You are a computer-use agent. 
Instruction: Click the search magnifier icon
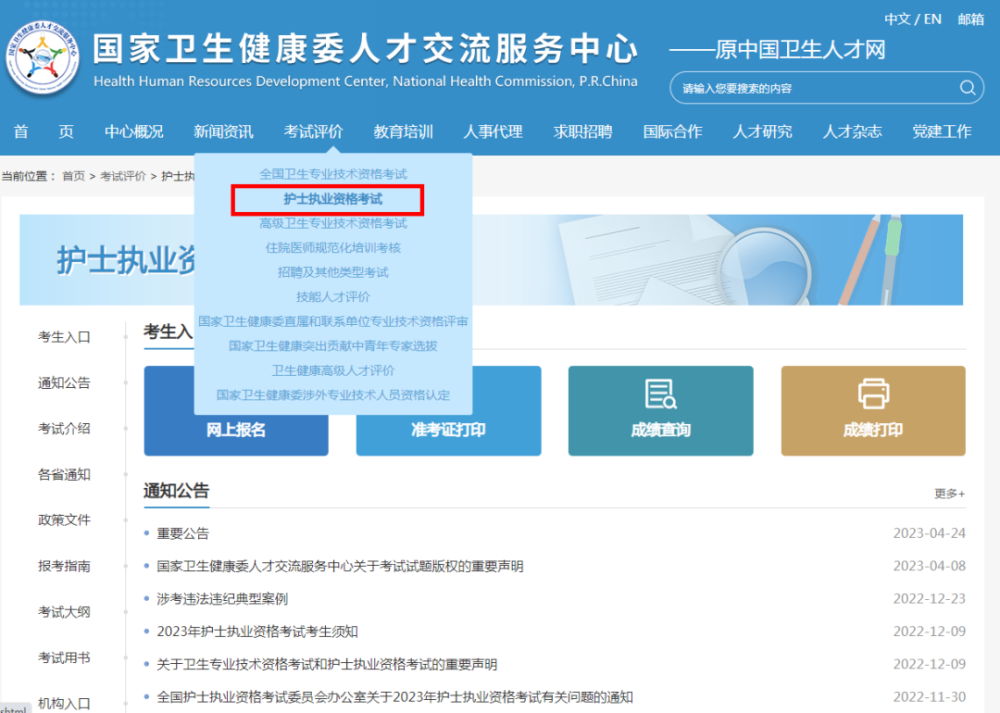point(967,88)
